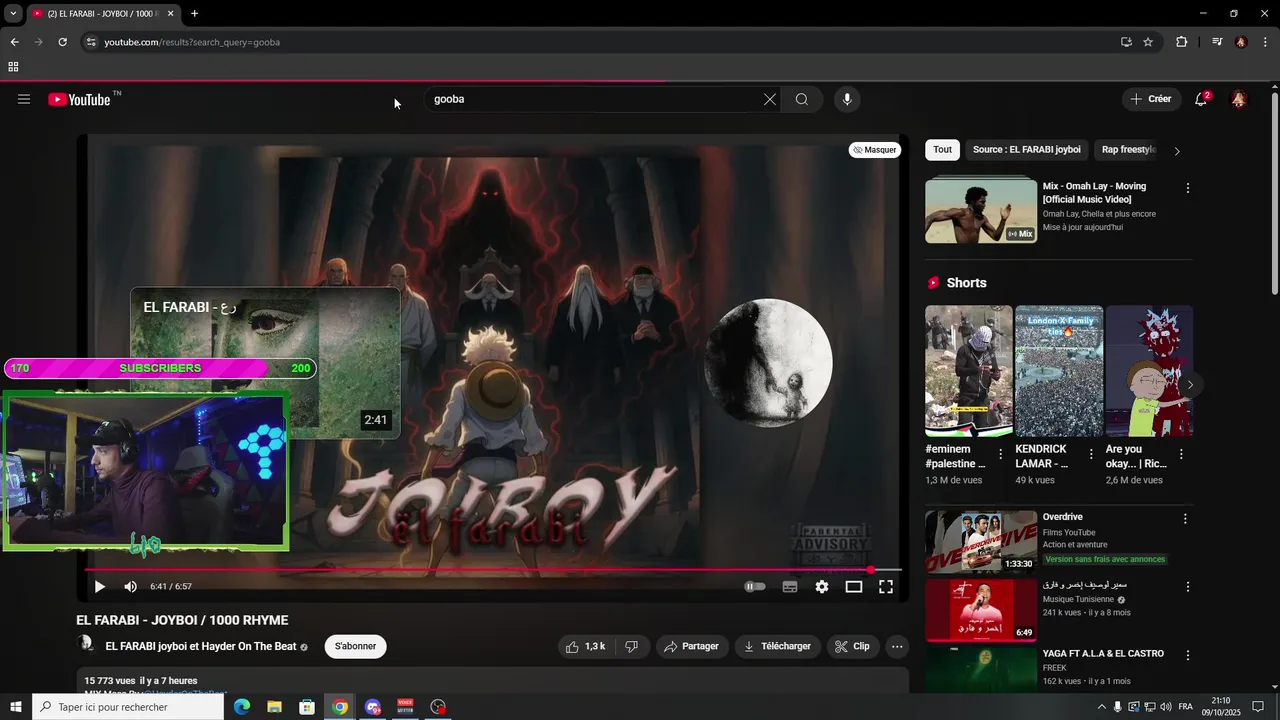Image resolution: width=1280 pixels, height=720 pixels.
Task: Open the #eminem #palestine short
Action: [969, 371]
